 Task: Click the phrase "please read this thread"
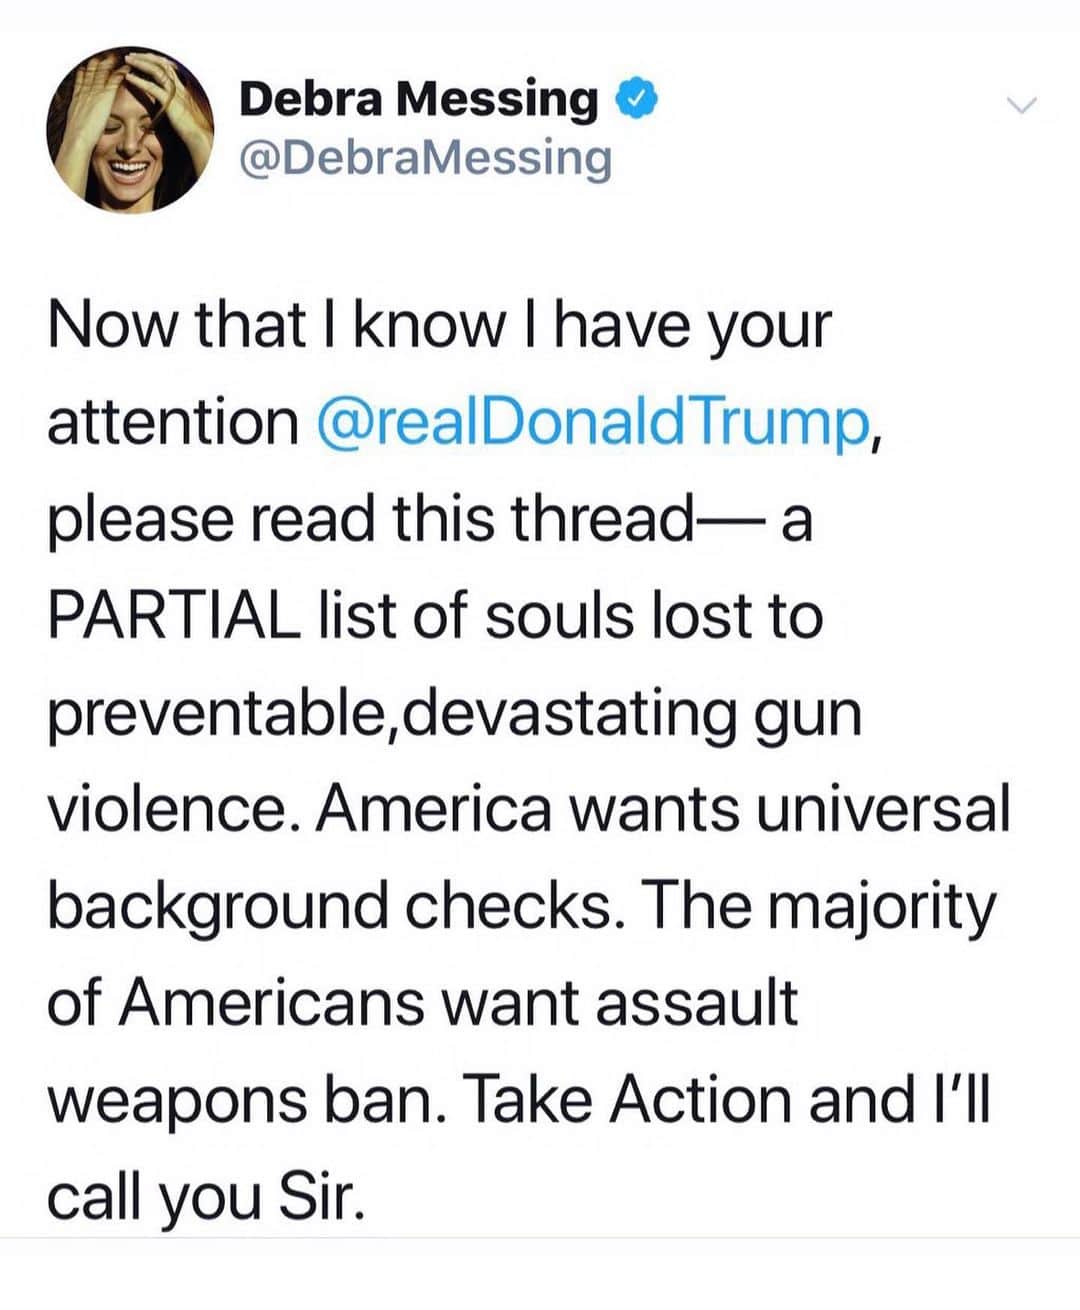[367, 519]
